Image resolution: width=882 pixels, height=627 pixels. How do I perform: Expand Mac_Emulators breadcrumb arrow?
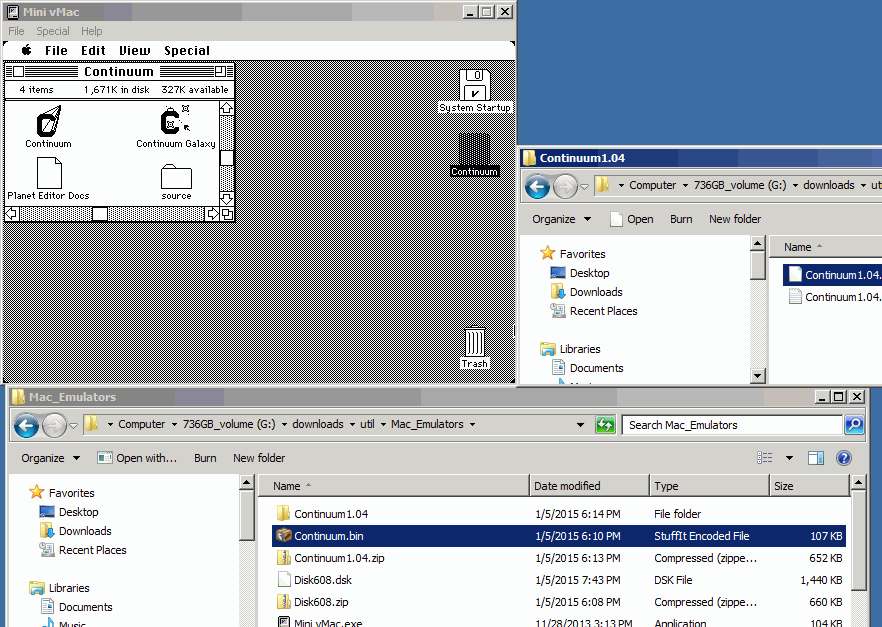(472, 424)
